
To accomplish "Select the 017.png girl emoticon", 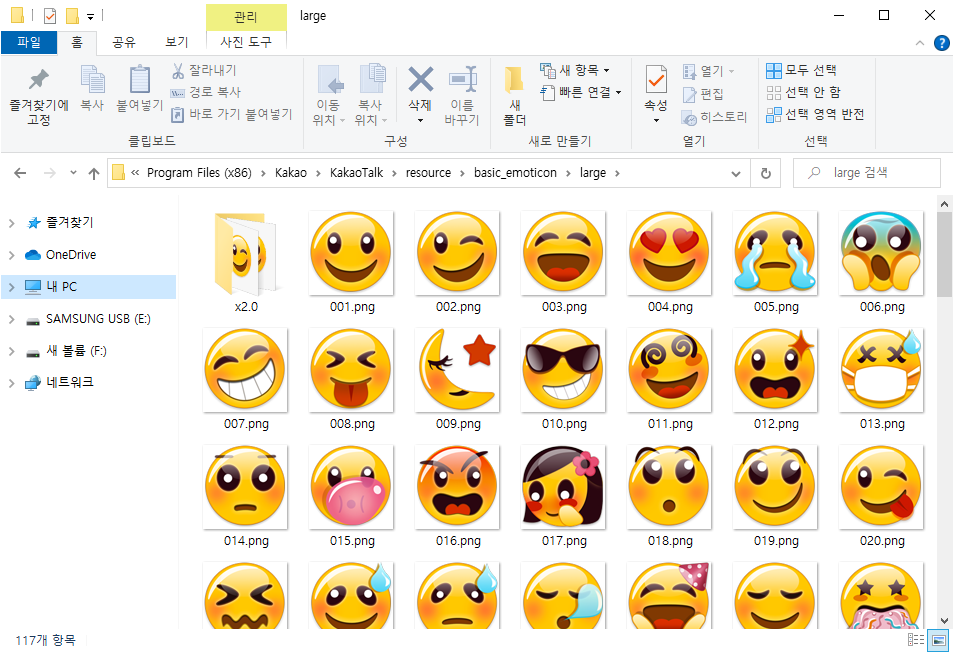I will click(564, 495).
